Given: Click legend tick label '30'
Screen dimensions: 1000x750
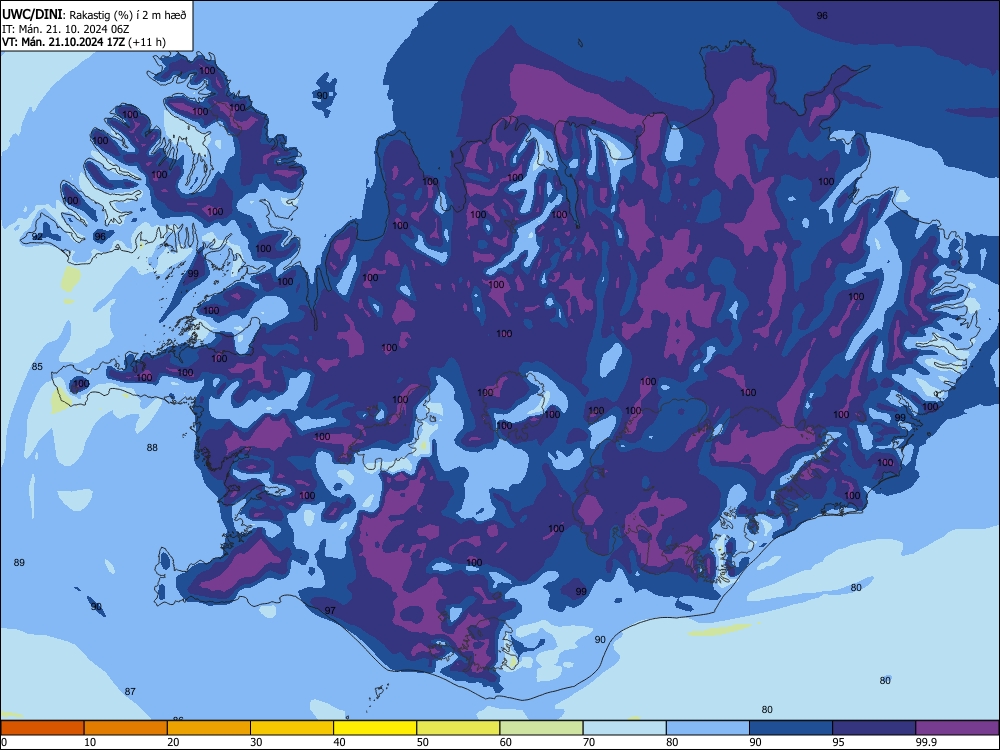Looking at the screenshot, I should click(256, 742).
